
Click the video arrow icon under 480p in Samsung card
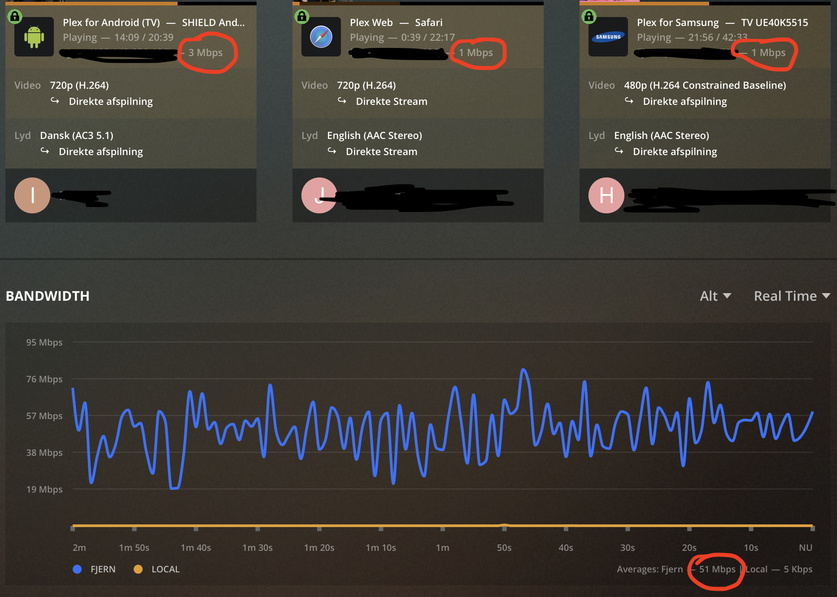629,100
